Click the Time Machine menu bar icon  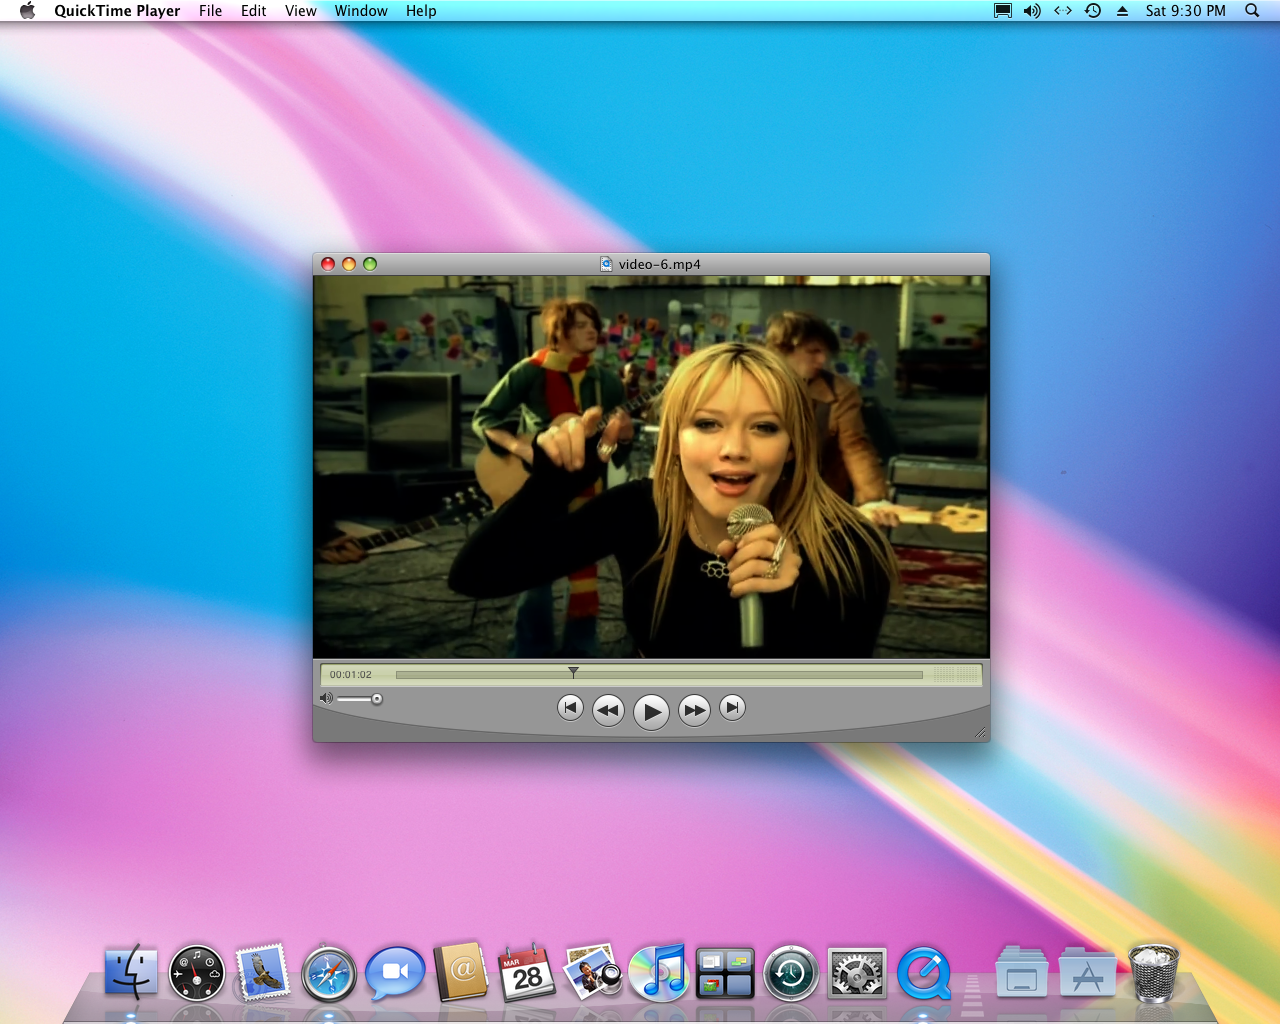coord(1093,11)
